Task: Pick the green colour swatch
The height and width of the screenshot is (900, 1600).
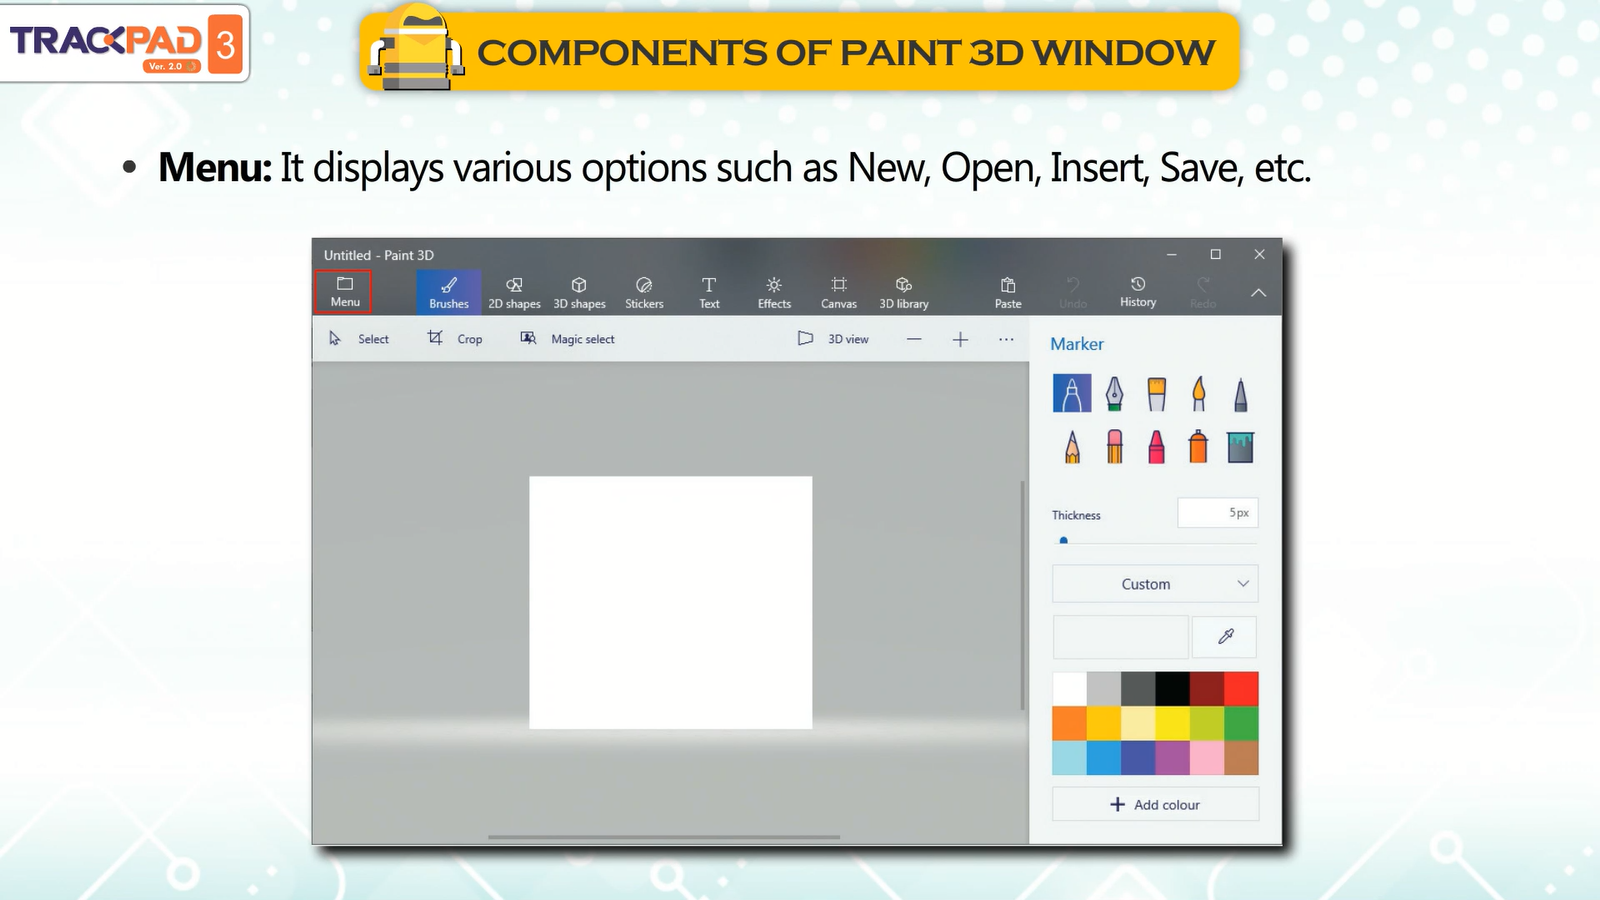Action: (x=1241, y=723)
